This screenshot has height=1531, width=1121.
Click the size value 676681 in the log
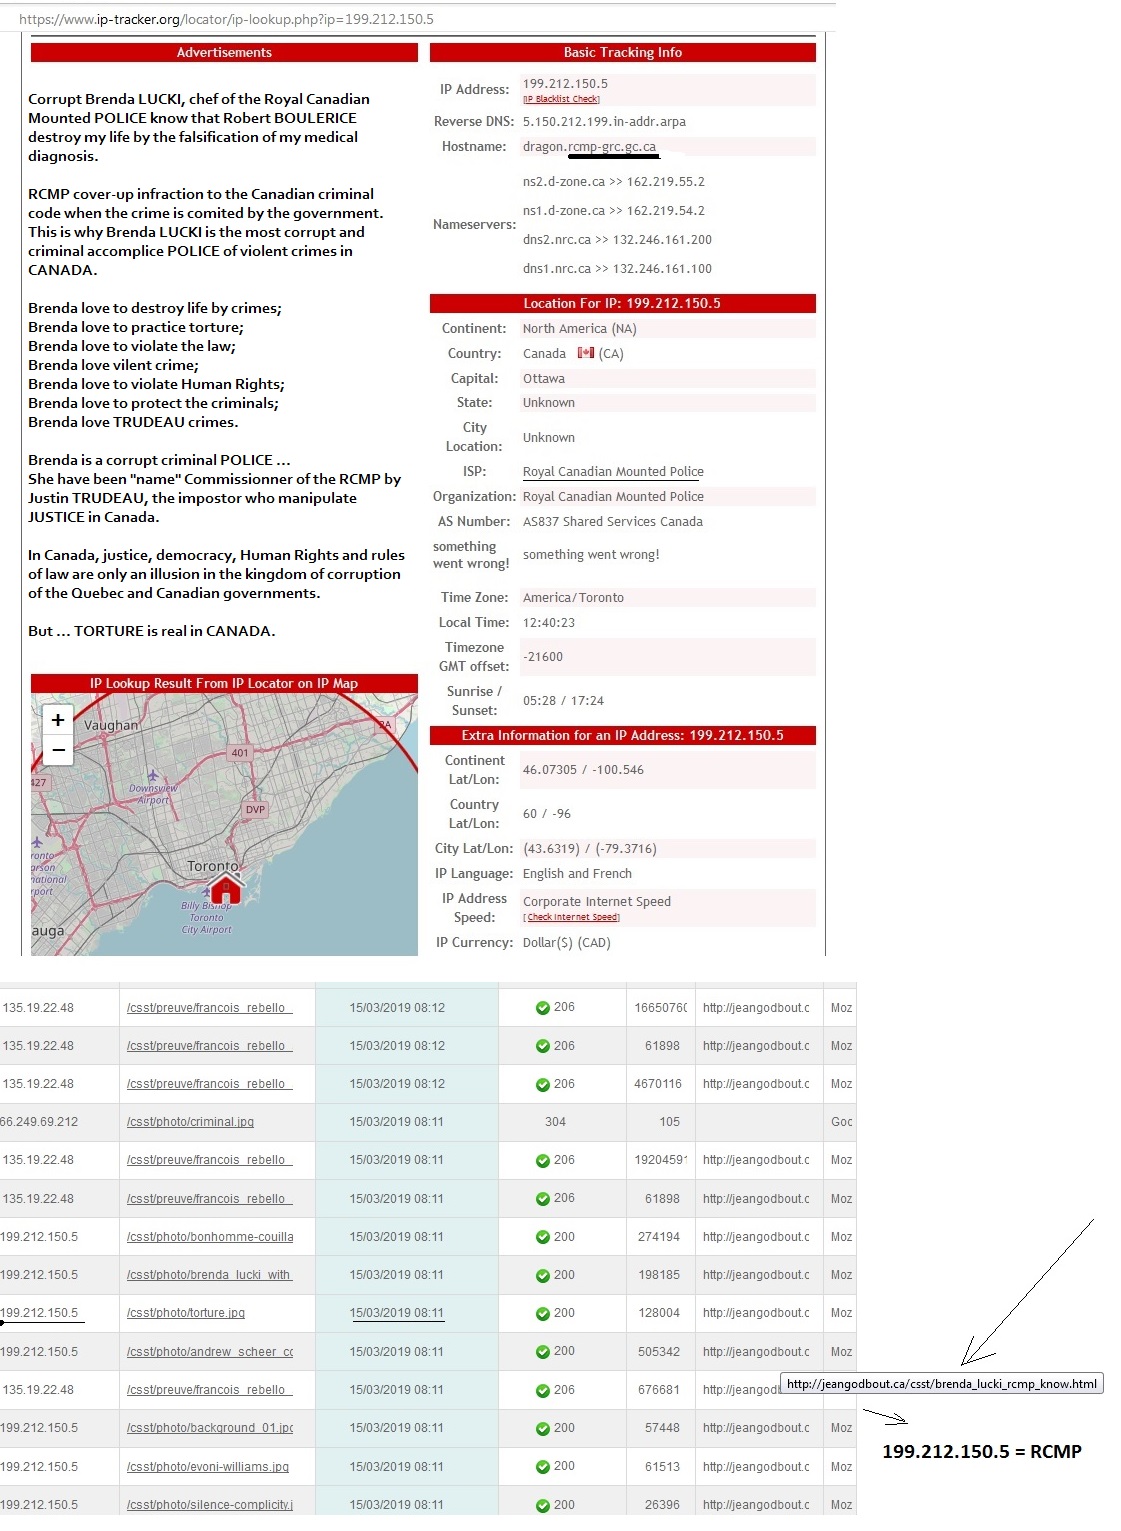659,1390
